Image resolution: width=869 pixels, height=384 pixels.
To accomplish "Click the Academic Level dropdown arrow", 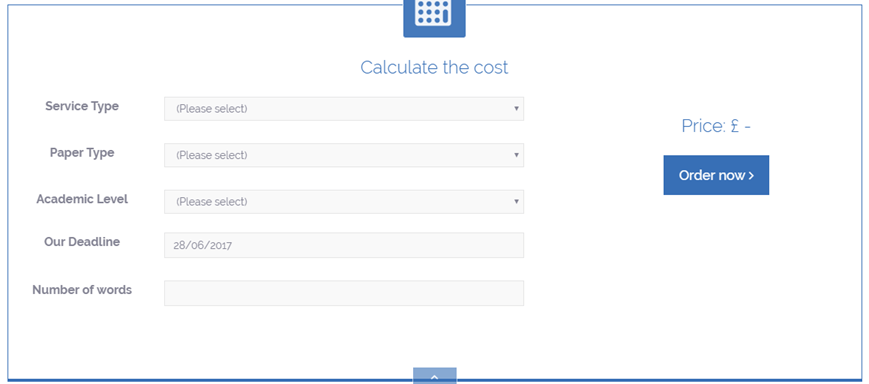I will click(516, 202).
